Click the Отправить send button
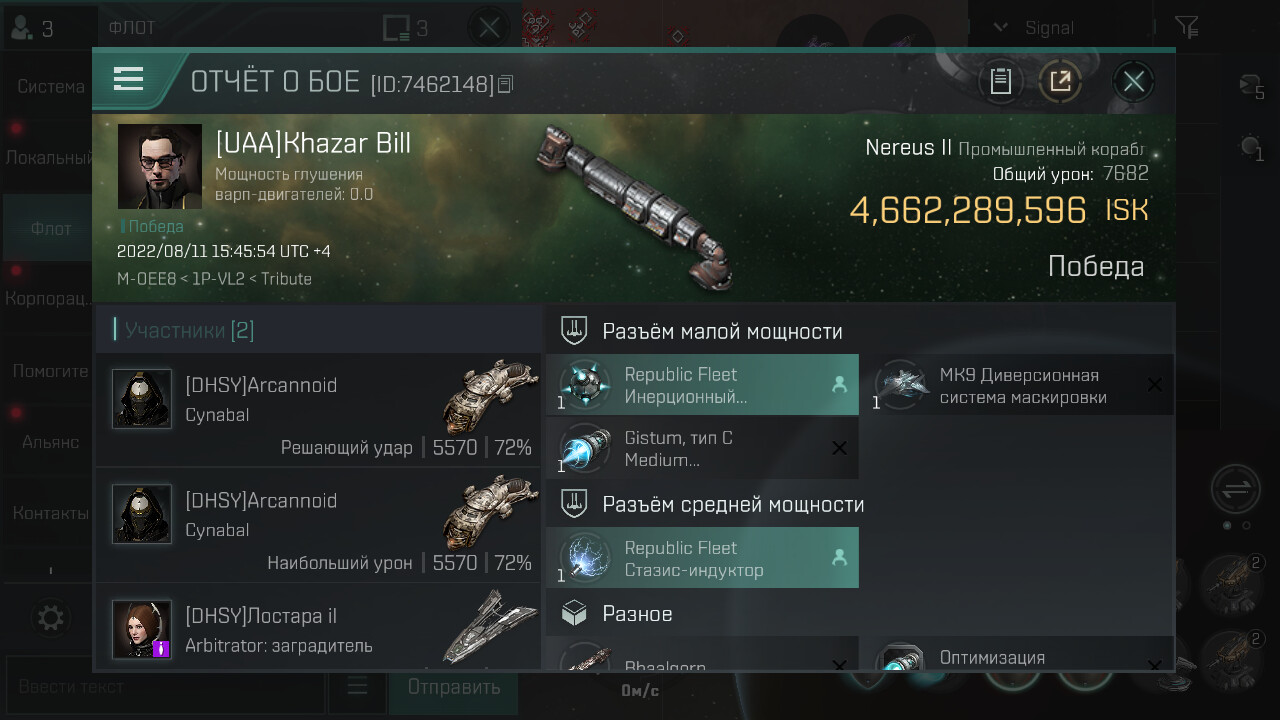The image size is (1280, 720). click(x=454, y=687)
